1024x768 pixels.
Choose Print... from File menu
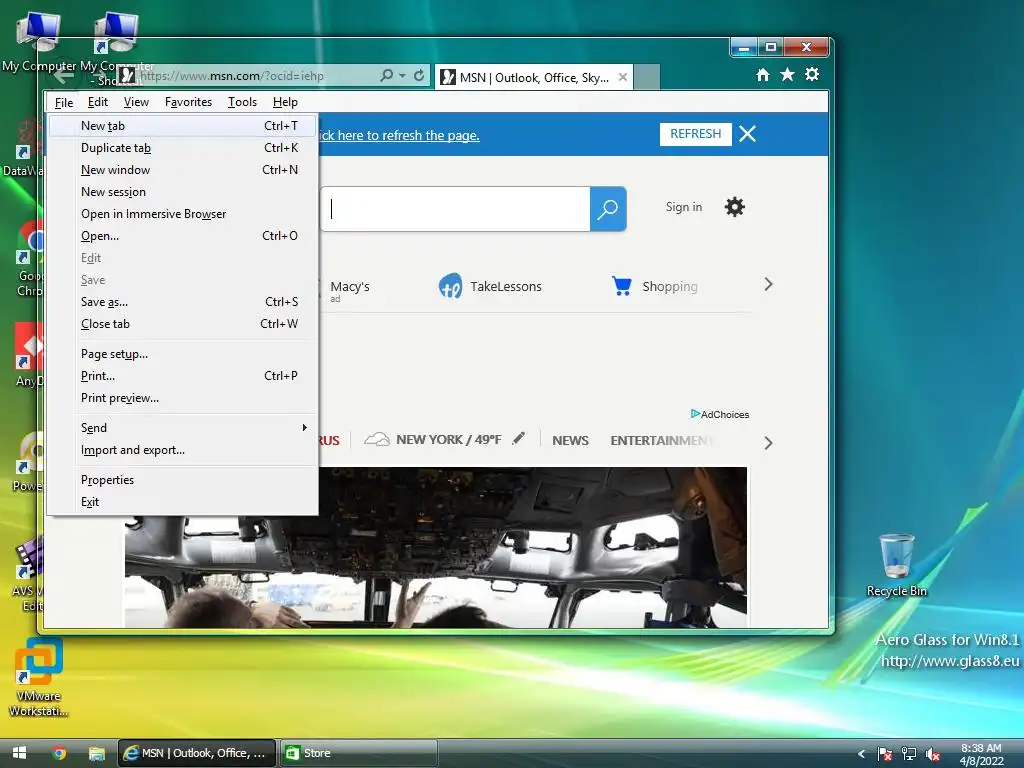[x=183, y=376]
